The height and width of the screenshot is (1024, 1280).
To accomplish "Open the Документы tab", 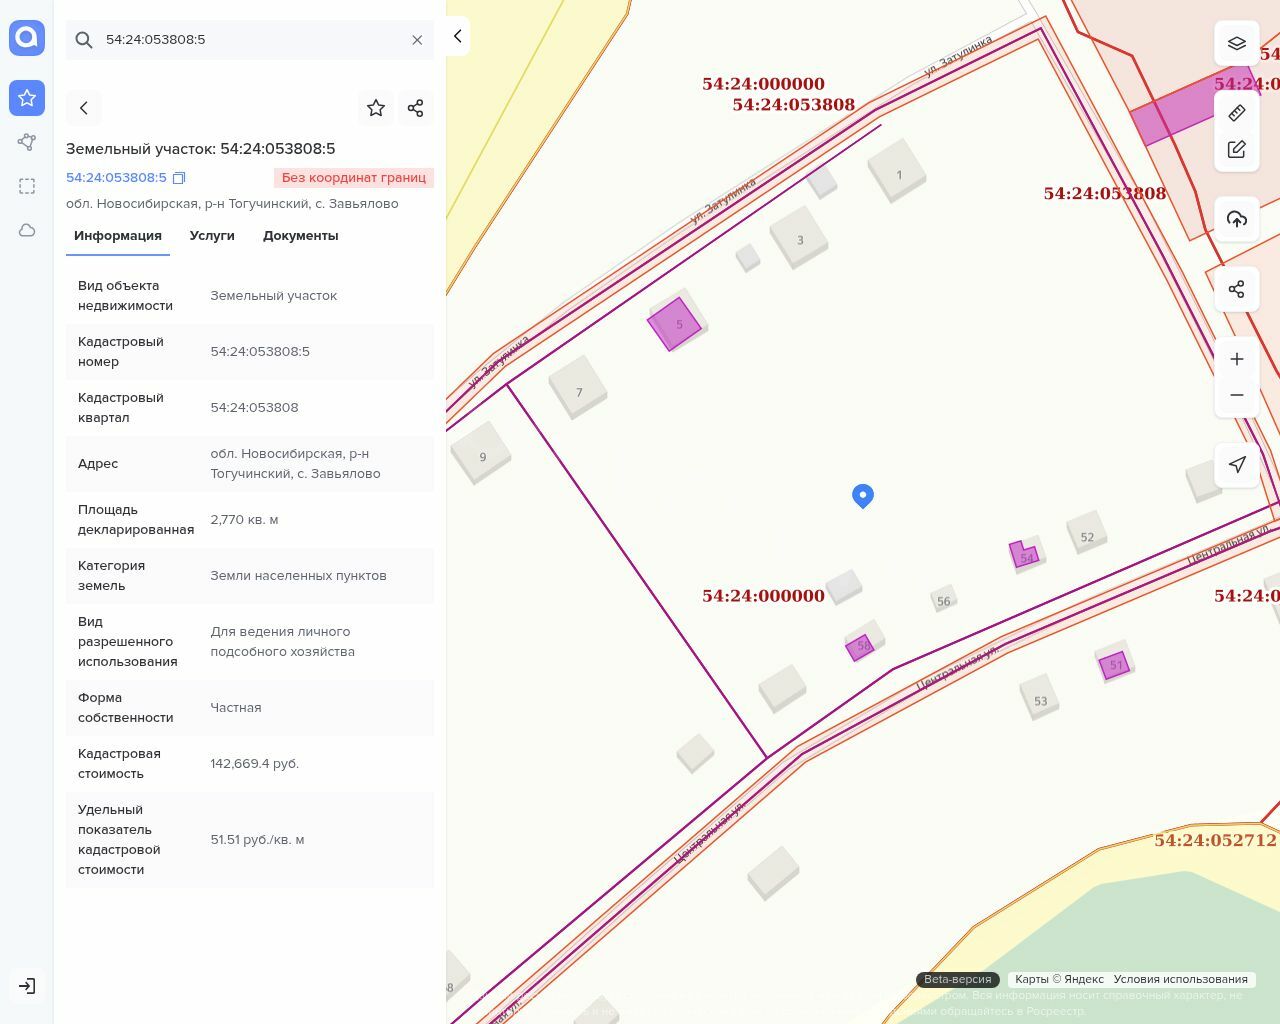I will [x=300, y=236].
